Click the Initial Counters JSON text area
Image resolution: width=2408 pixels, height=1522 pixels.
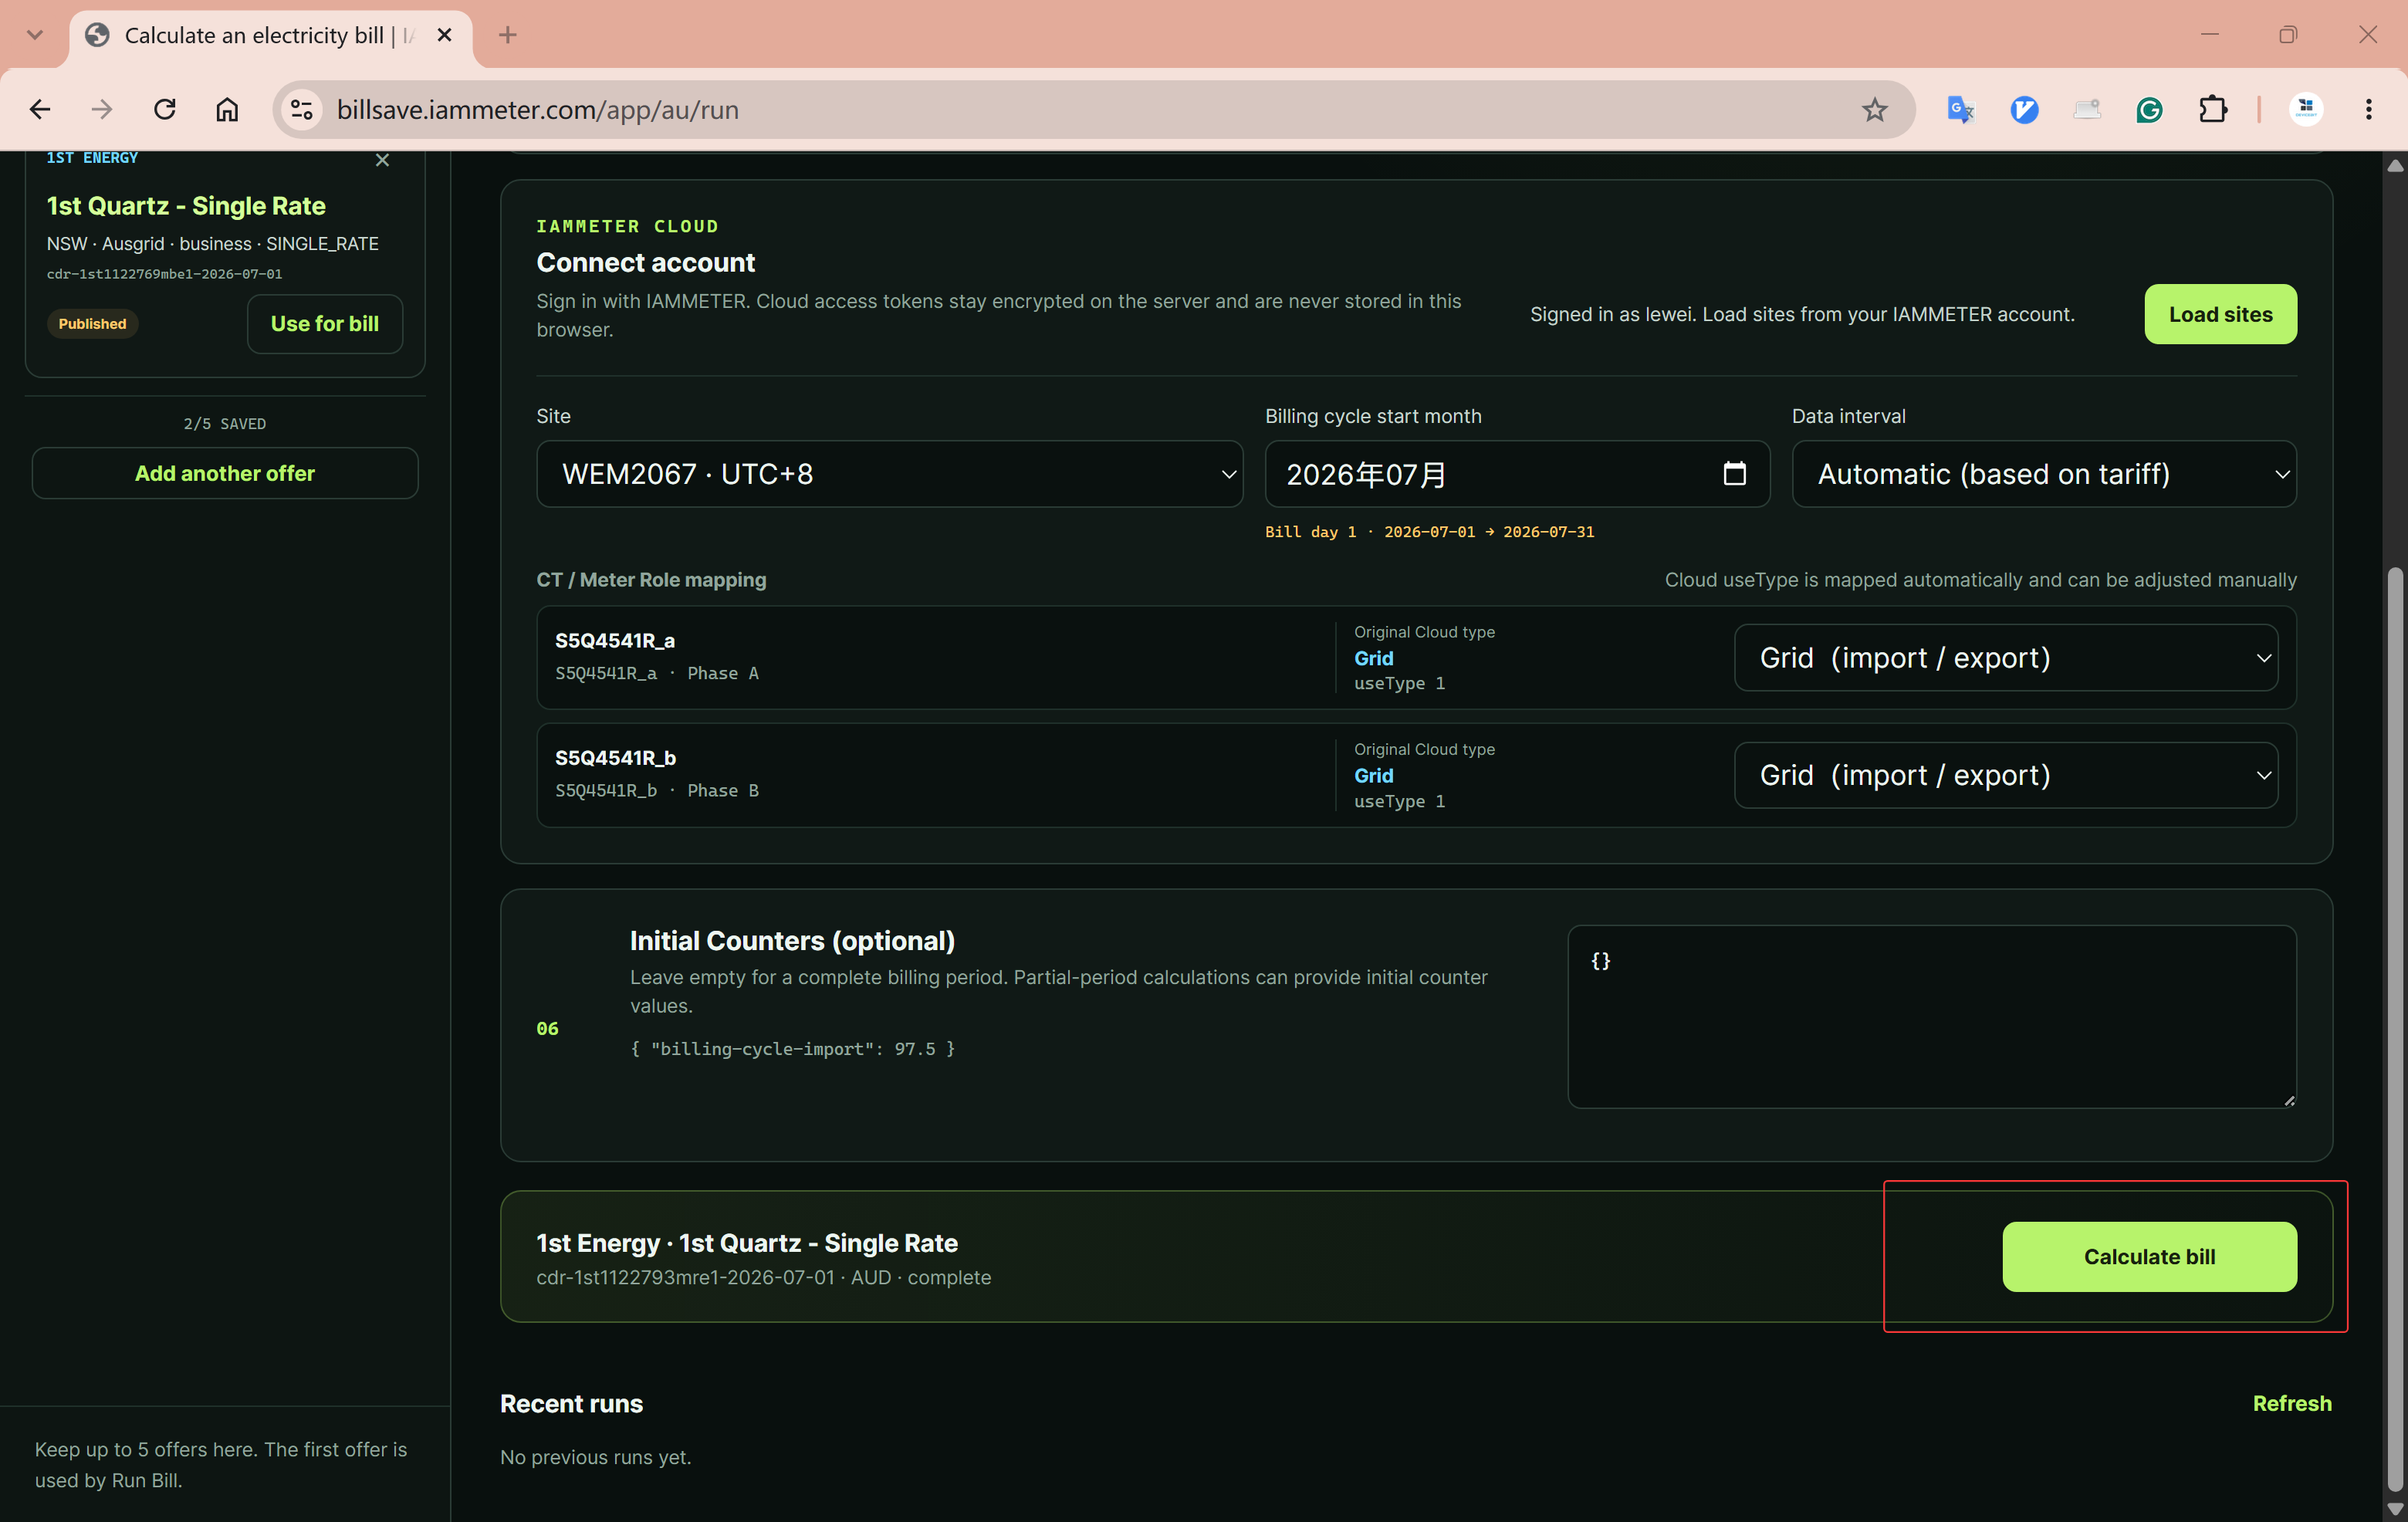(x=1932, y=1017)
